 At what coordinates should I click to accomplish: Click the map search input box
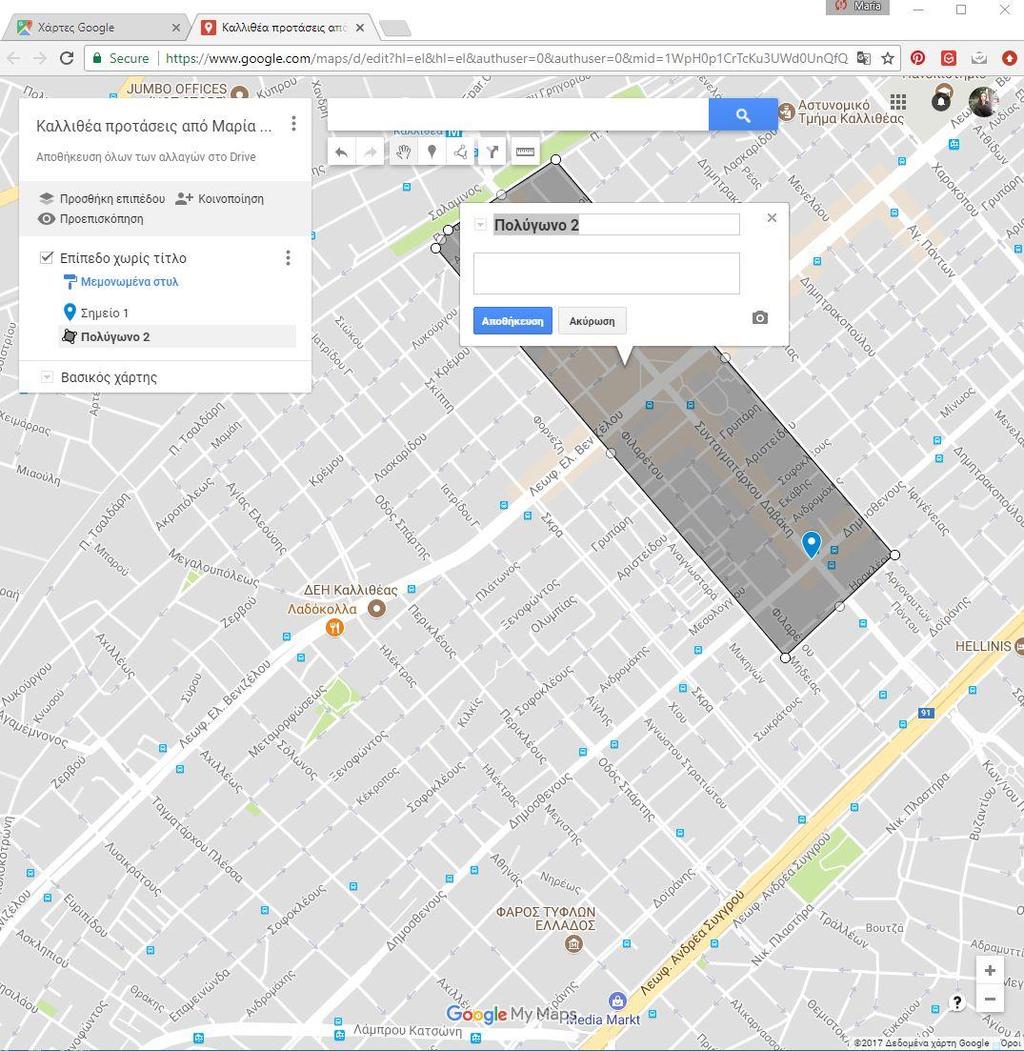point(518,115)
